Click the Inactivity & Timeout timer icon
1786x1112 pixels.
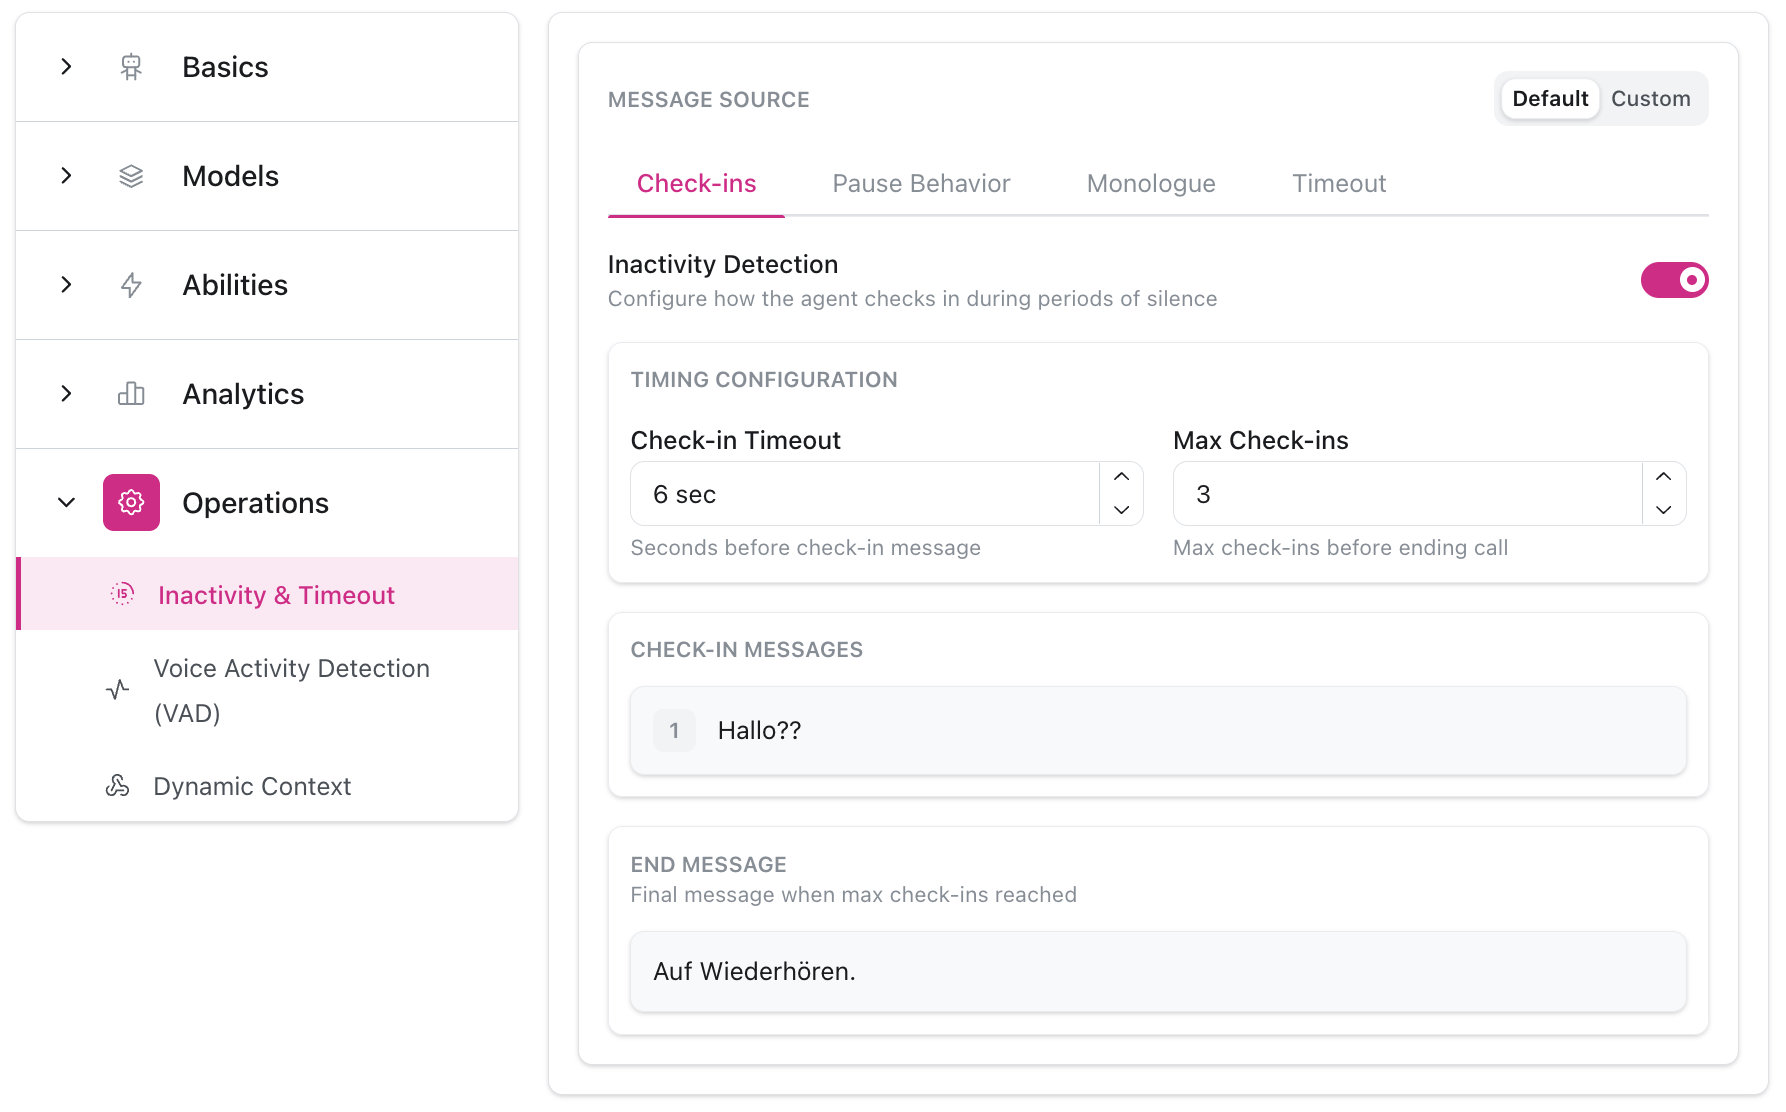coord(120,594)
